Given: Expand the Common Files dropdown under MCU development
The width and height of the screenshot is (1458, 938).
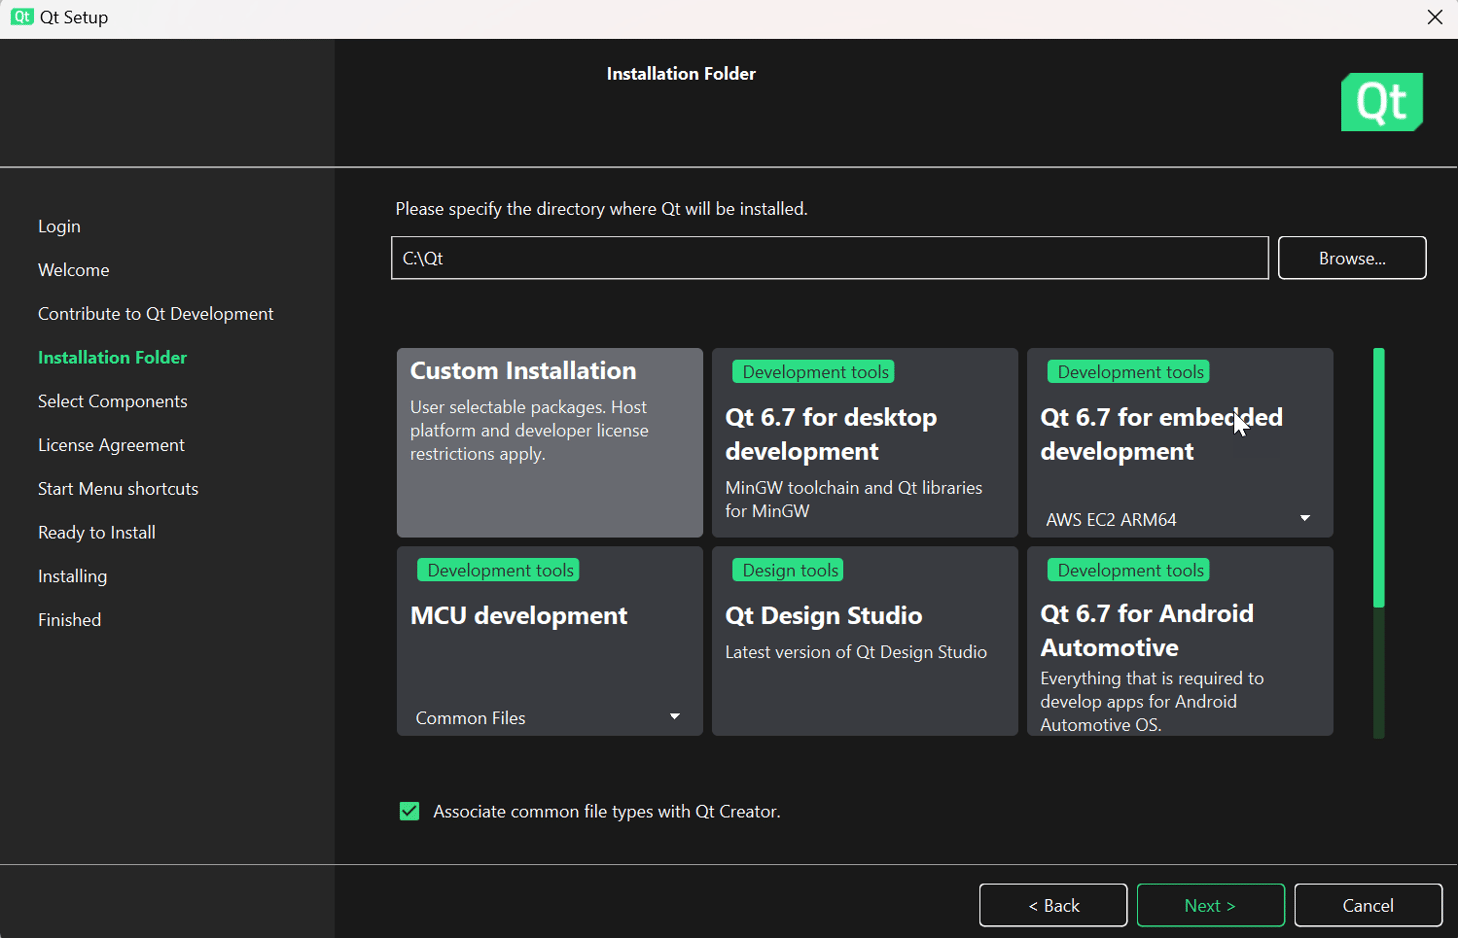Looking at the screenshot, I should click(x=674, y=716).
